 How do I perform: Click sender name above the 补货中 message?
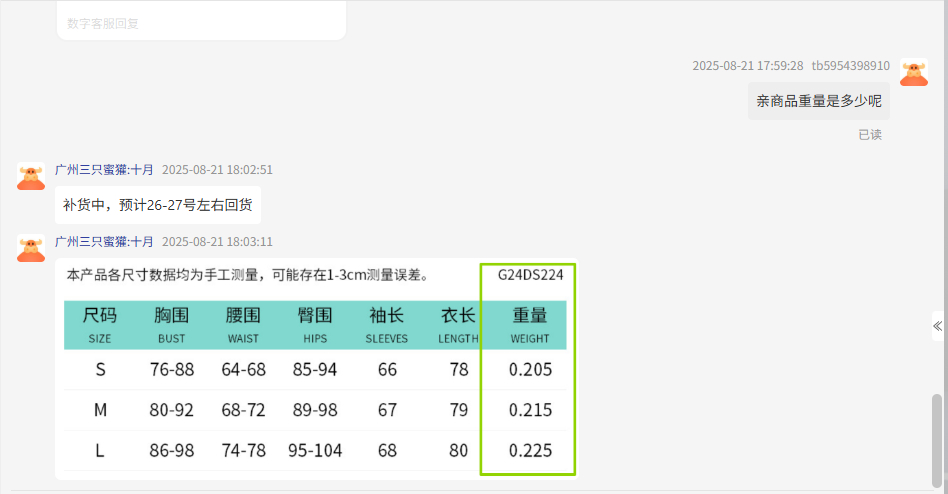(x=104, y=170)
